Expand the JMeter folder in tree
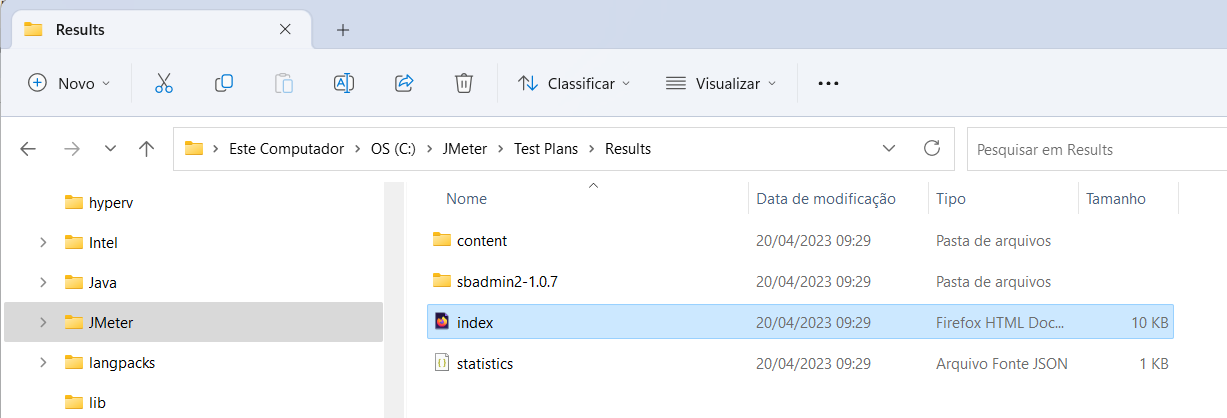This screenshot has height=418, width=1227. 43,322
